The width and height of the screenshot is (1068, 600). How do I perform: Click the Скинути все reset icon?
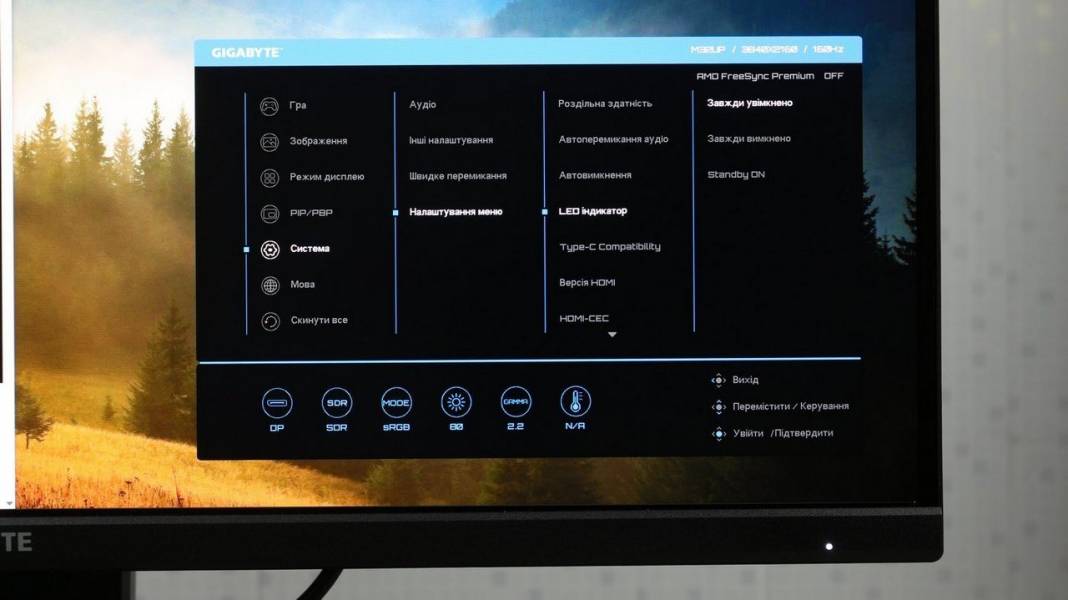[x=269, y=321]
